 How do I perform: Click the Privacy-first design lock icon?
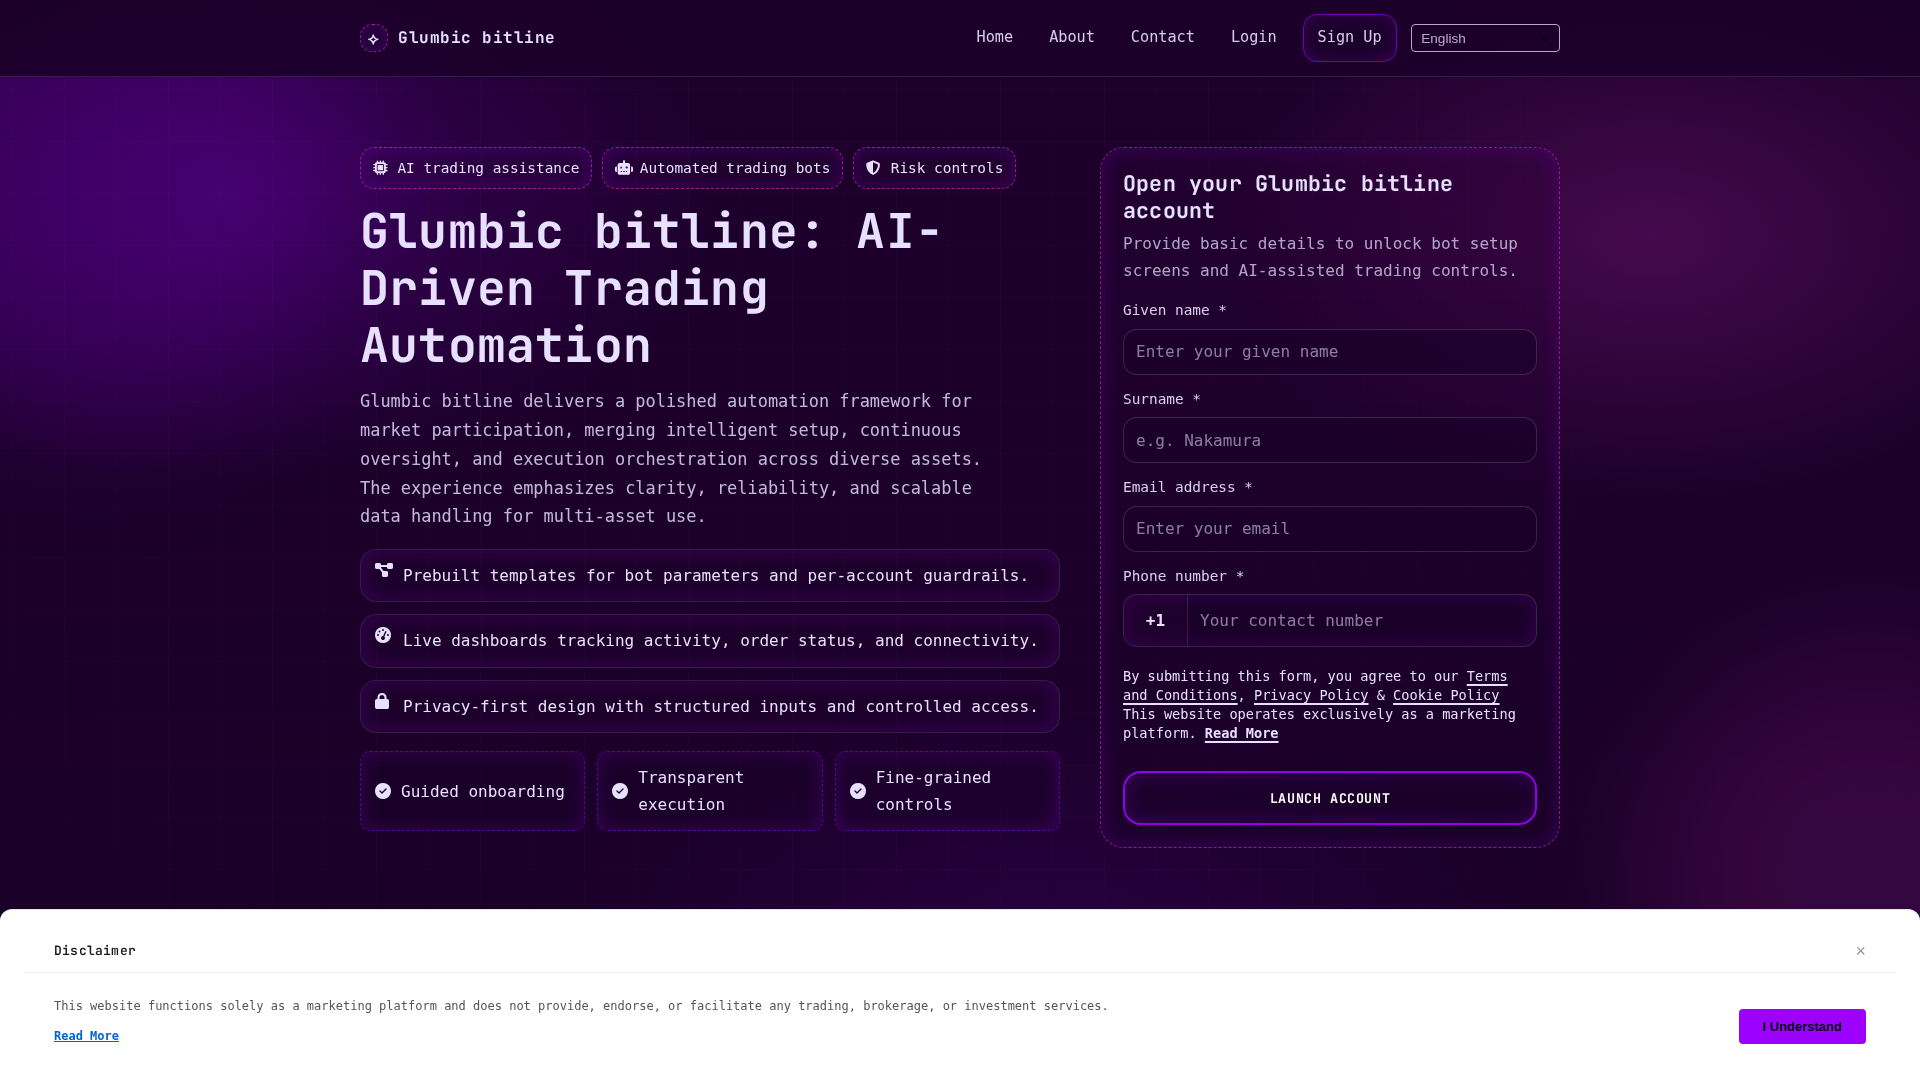tap(382, 701)
